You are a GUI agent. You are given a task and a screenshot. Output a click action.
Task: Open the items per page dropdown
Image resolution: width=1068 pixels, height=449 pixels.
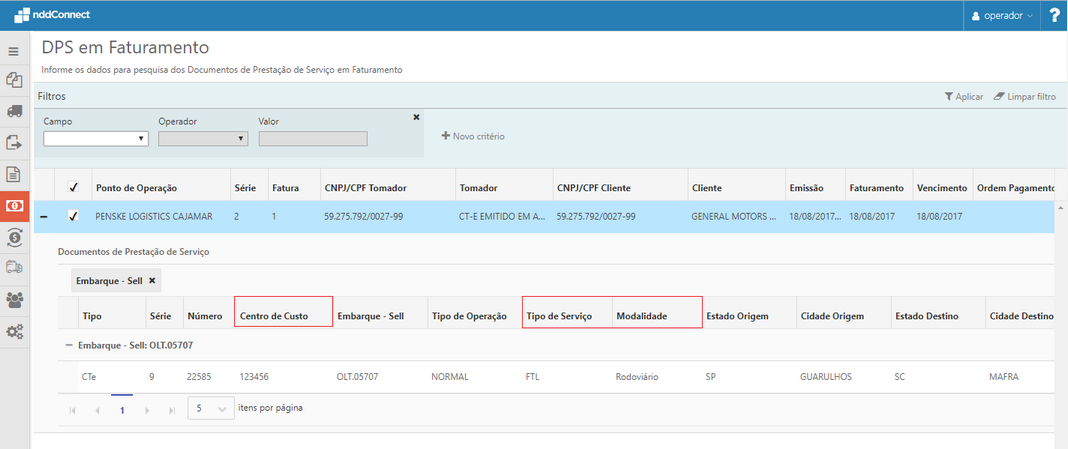[x=211, y=408]
